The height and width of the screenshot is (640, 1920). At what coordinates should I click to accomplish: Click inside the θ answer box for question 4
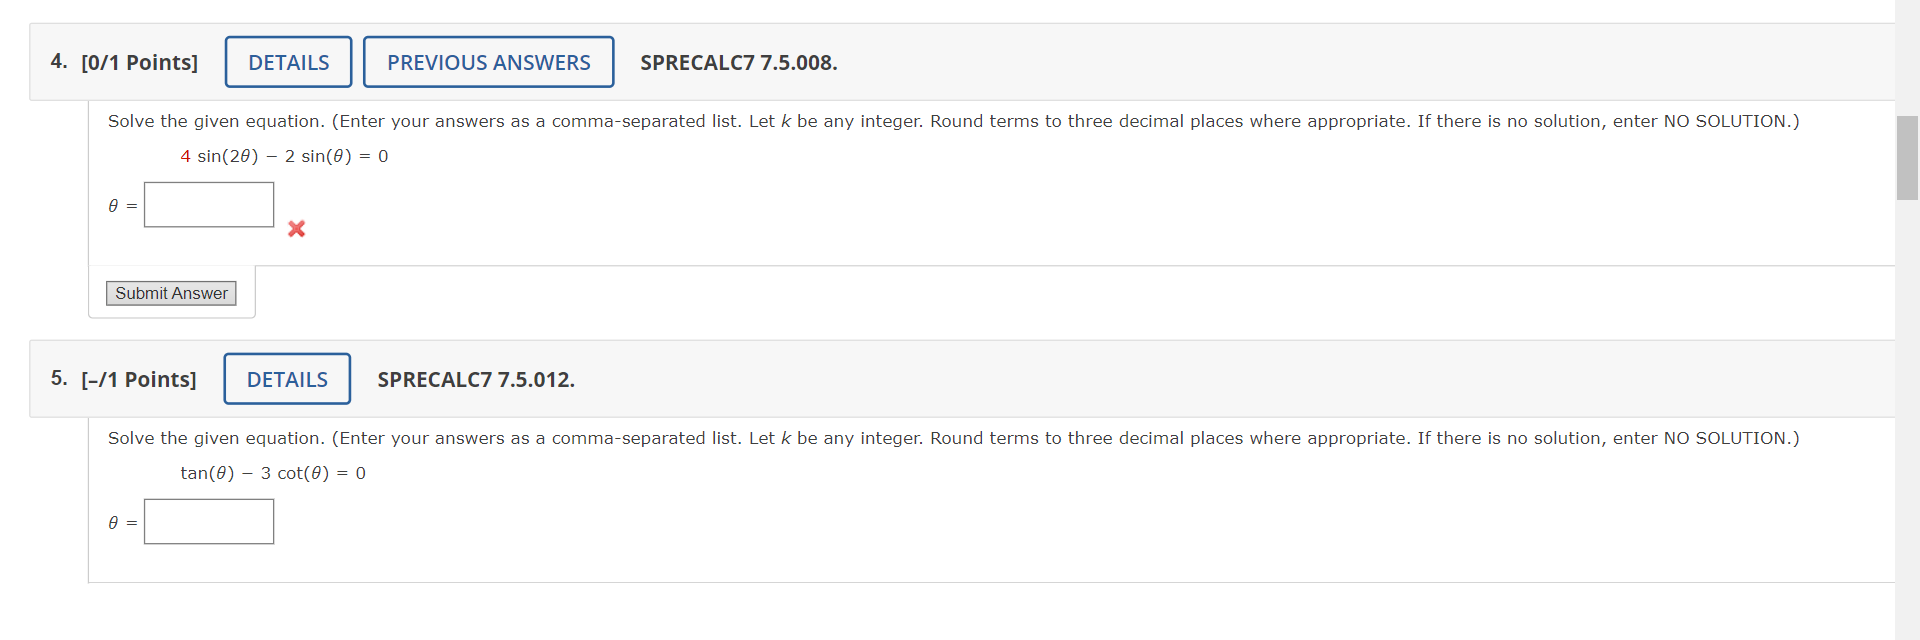[209, 204]
